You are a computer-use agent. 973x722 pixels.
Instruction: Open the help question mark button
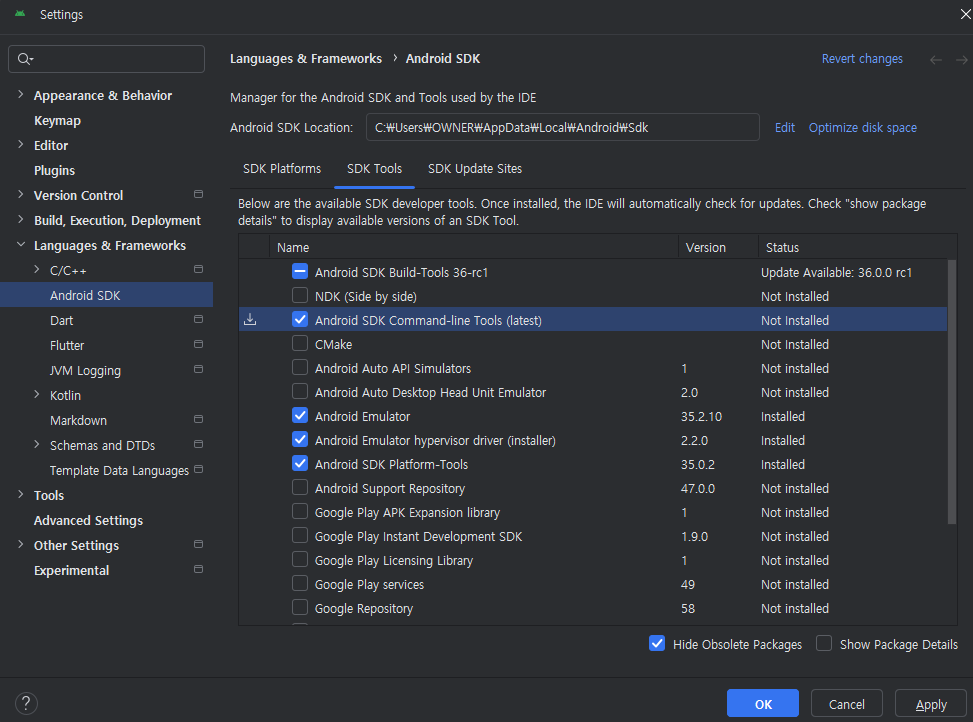pos(26,703)
